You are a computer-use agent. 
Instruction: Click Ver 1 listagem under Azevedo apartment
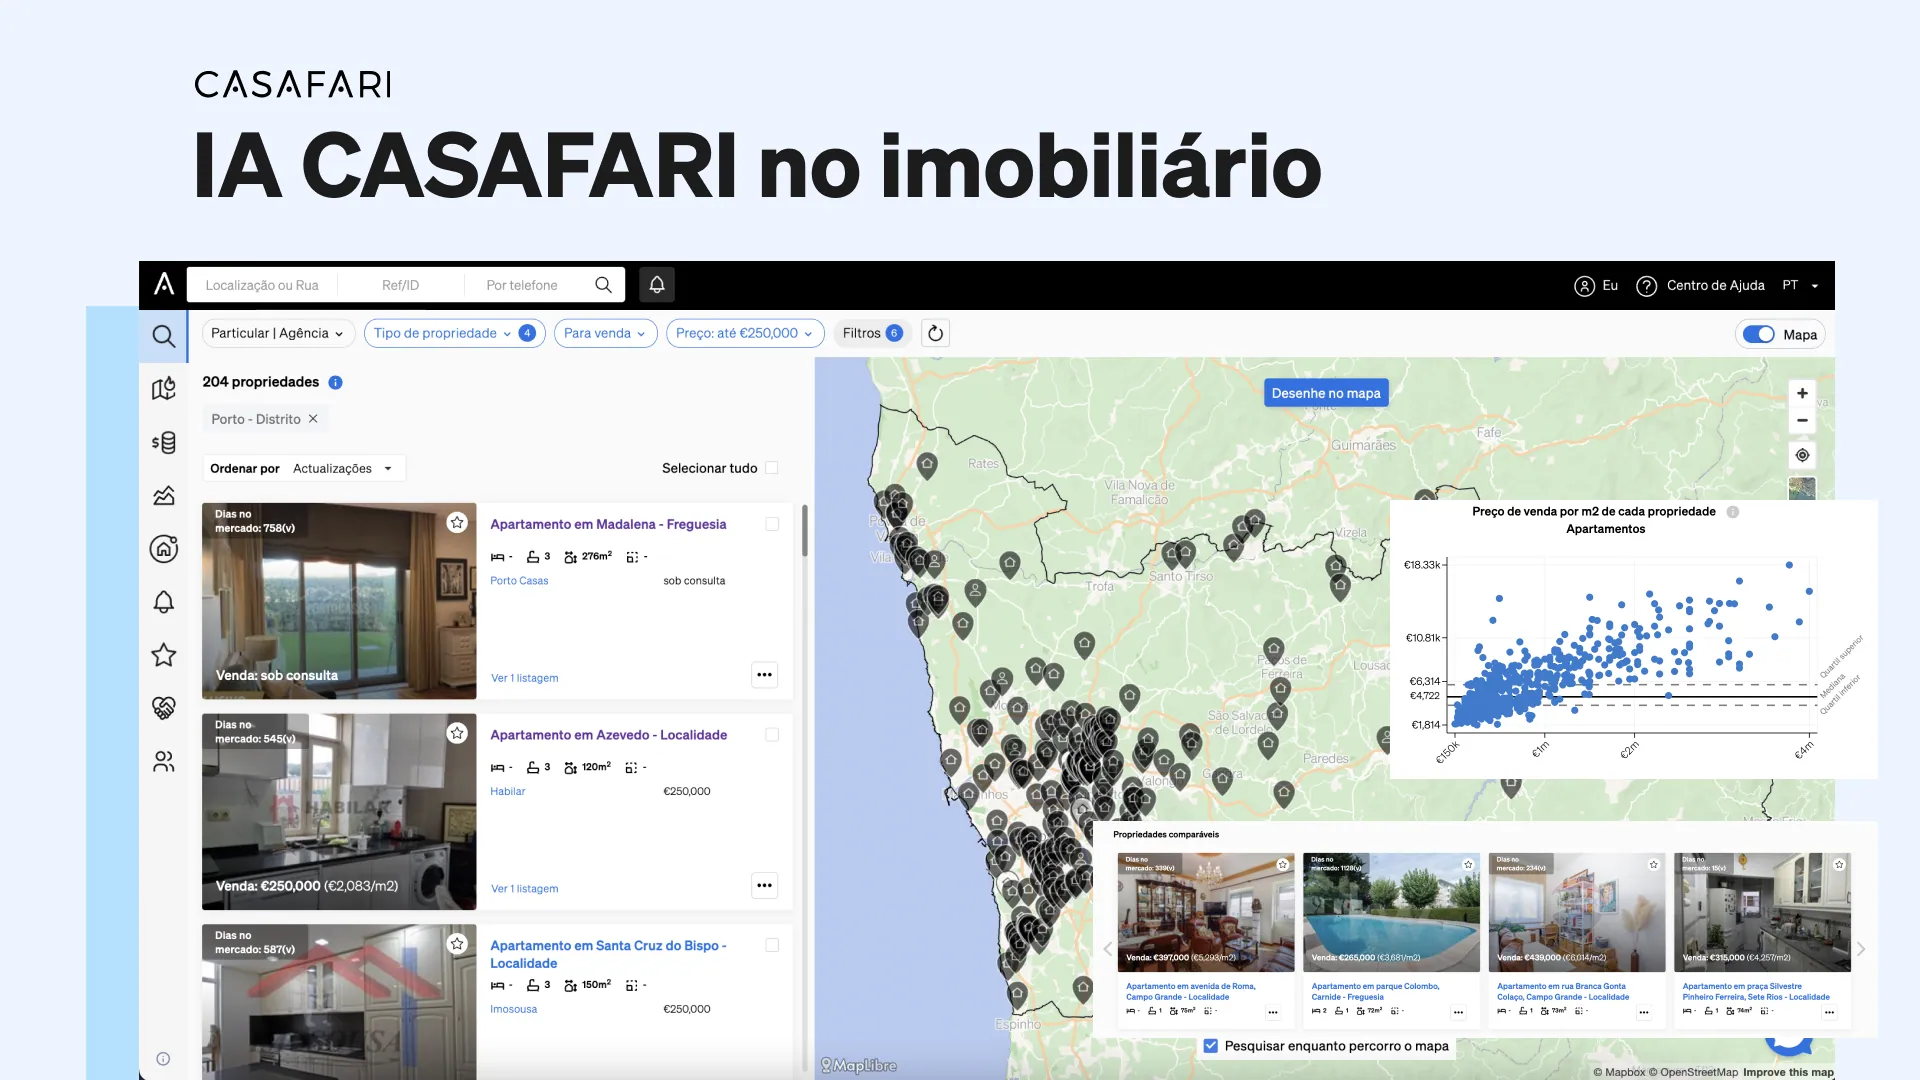pyautogui.click(x=524, y=889)
